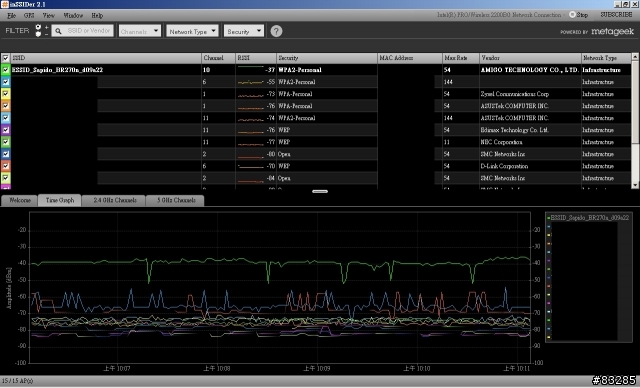Uncheck the ESSID_Sapido_BR270n network checkbox
This screenshot has width=640, height=388.
[x=6, y=70]
